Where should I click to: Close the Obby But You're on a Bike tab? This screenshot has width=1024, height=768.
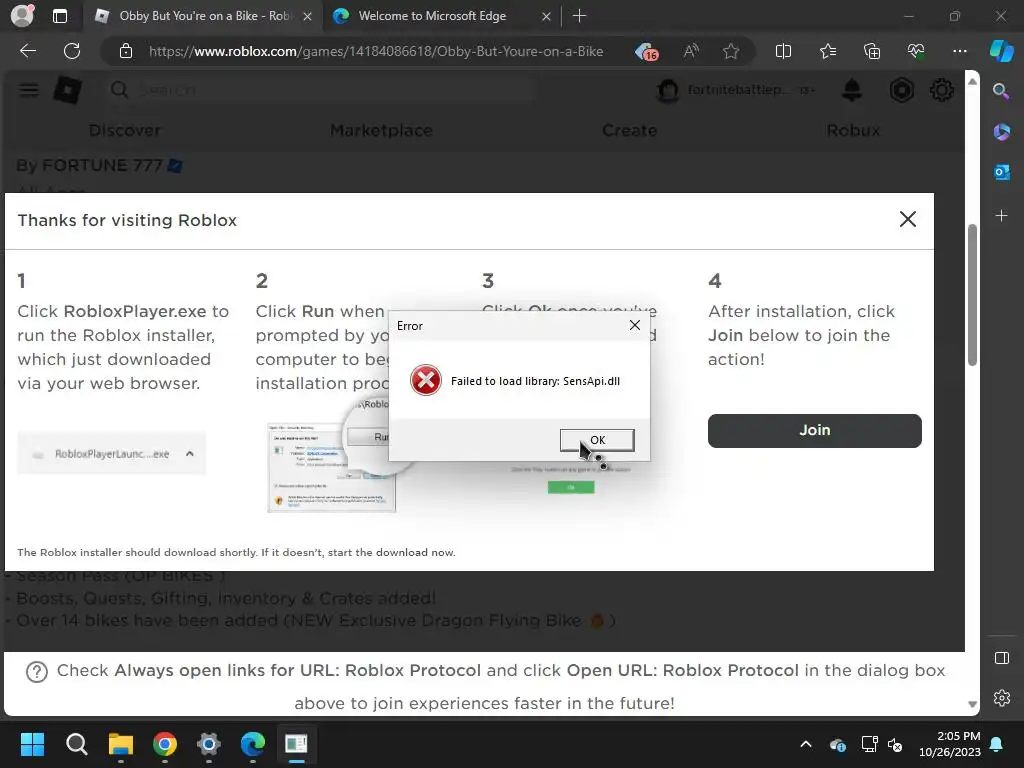307,16
